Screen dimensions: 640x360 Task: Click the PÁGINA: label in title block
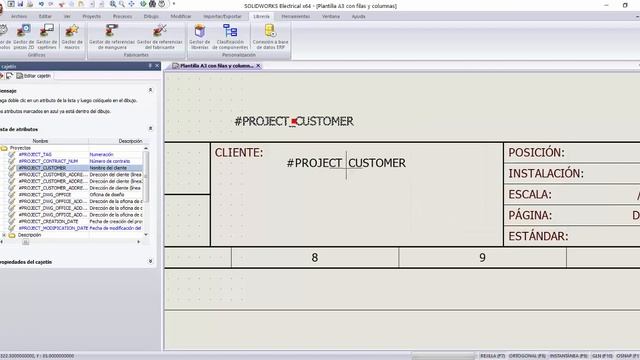(530, 215)
